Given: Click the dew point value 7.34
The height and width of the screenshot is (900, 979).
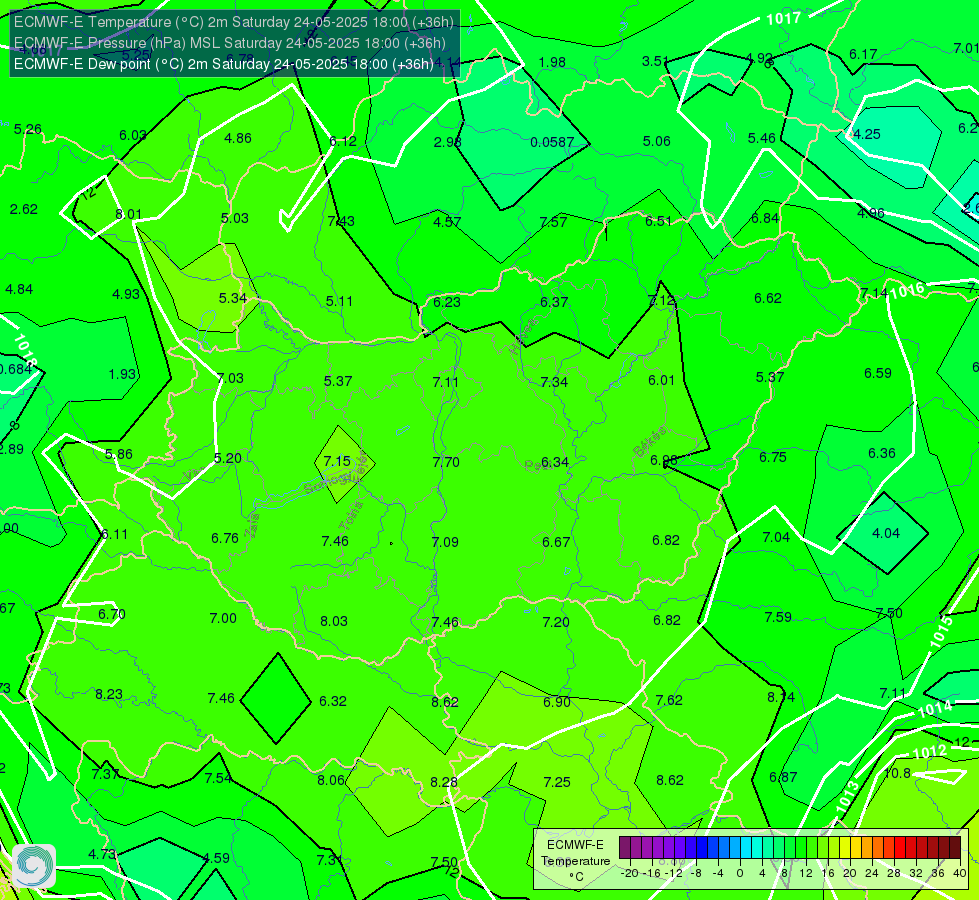Looking at the screenshot, I should pos(554,382).
